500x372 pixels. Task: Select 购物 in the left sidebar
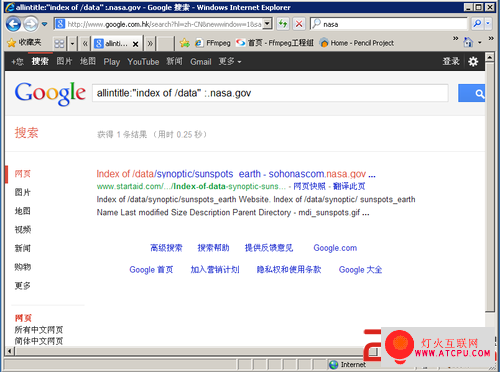pos(23,267)
